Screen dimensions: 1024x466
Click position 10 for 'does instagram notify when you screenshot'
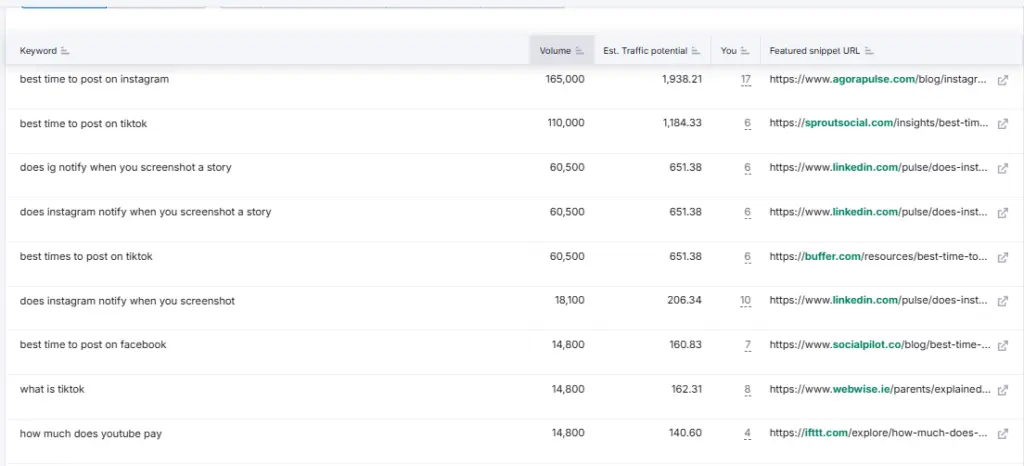[x=745, y=301]
